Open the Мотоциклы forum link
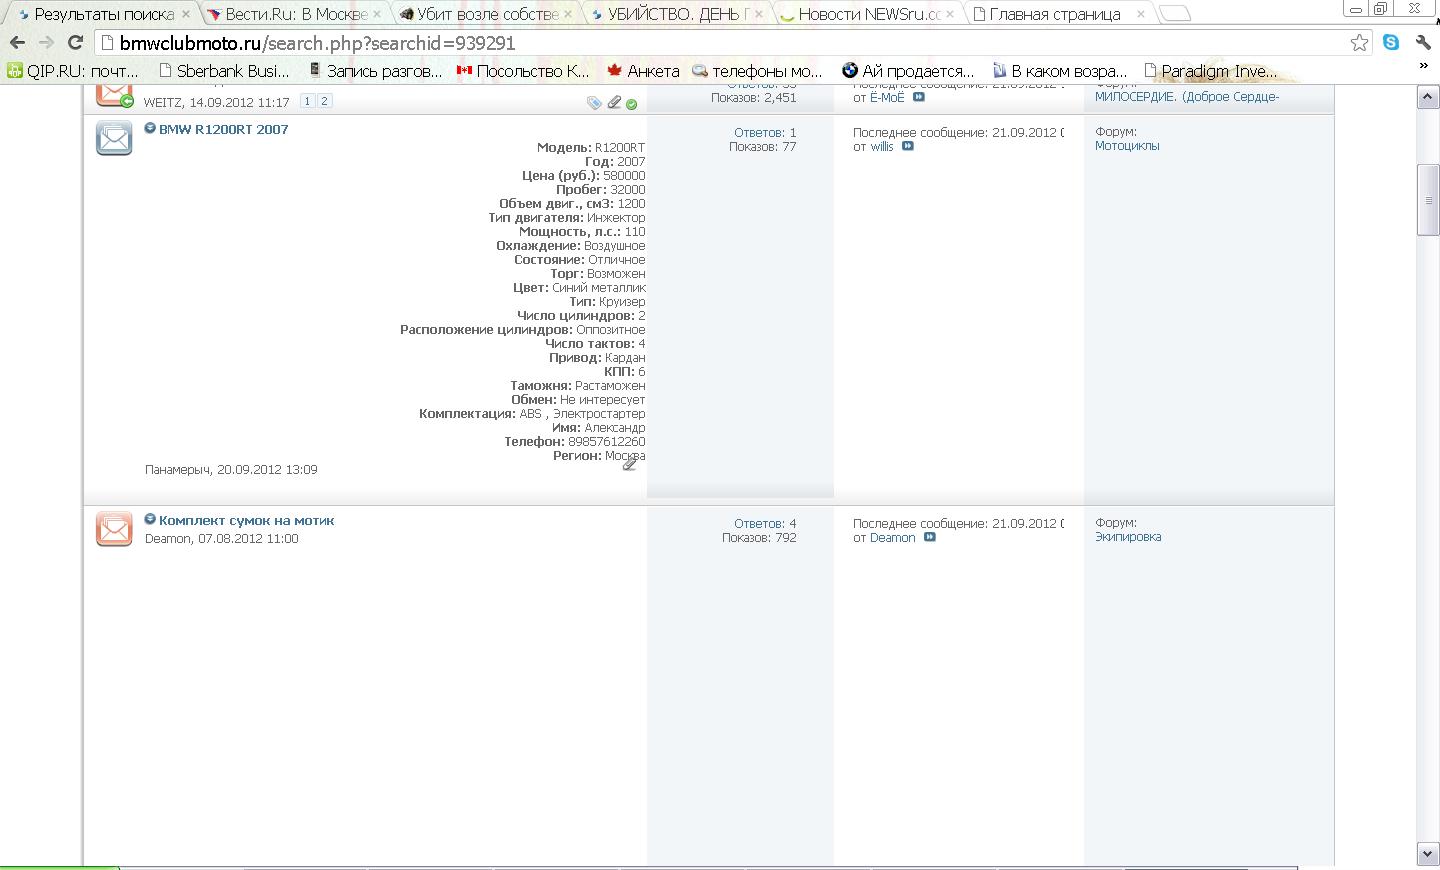 (1127, 146)
